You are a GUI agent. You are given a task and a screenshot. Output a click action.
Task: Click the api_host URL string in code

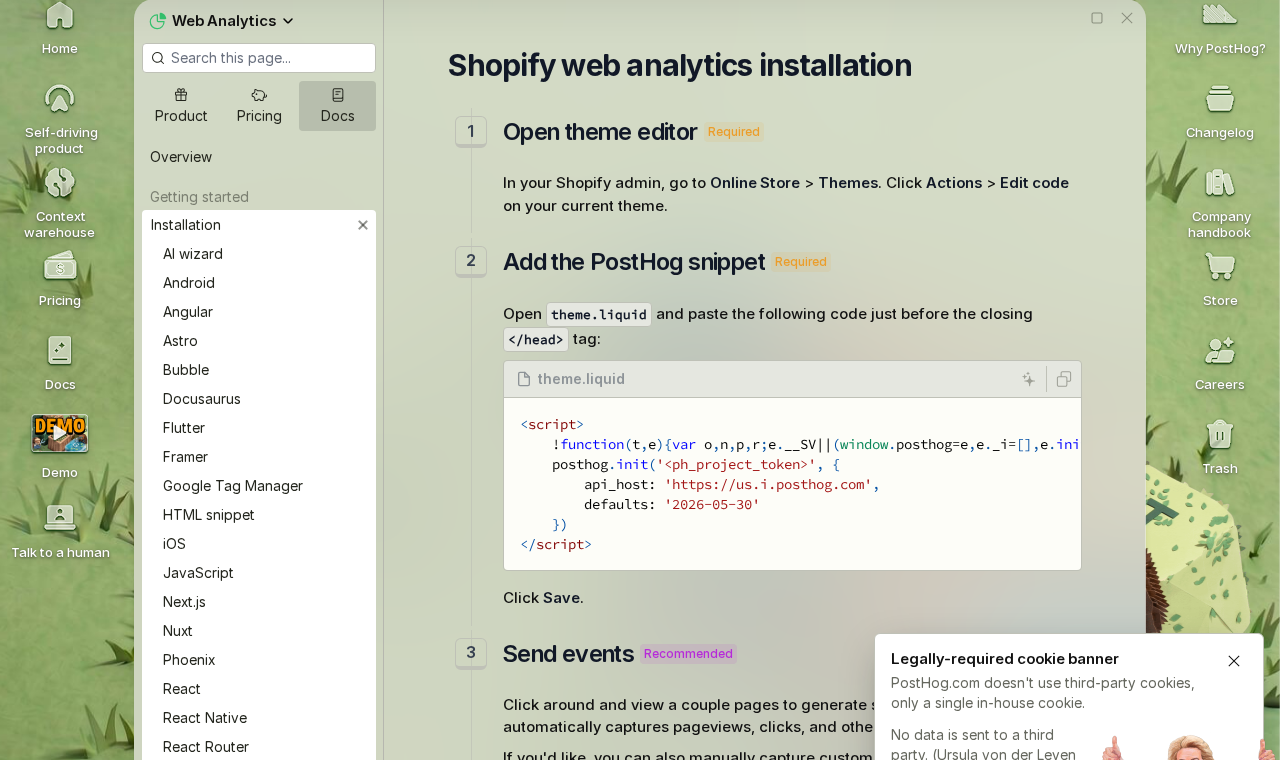click(768, 485)
